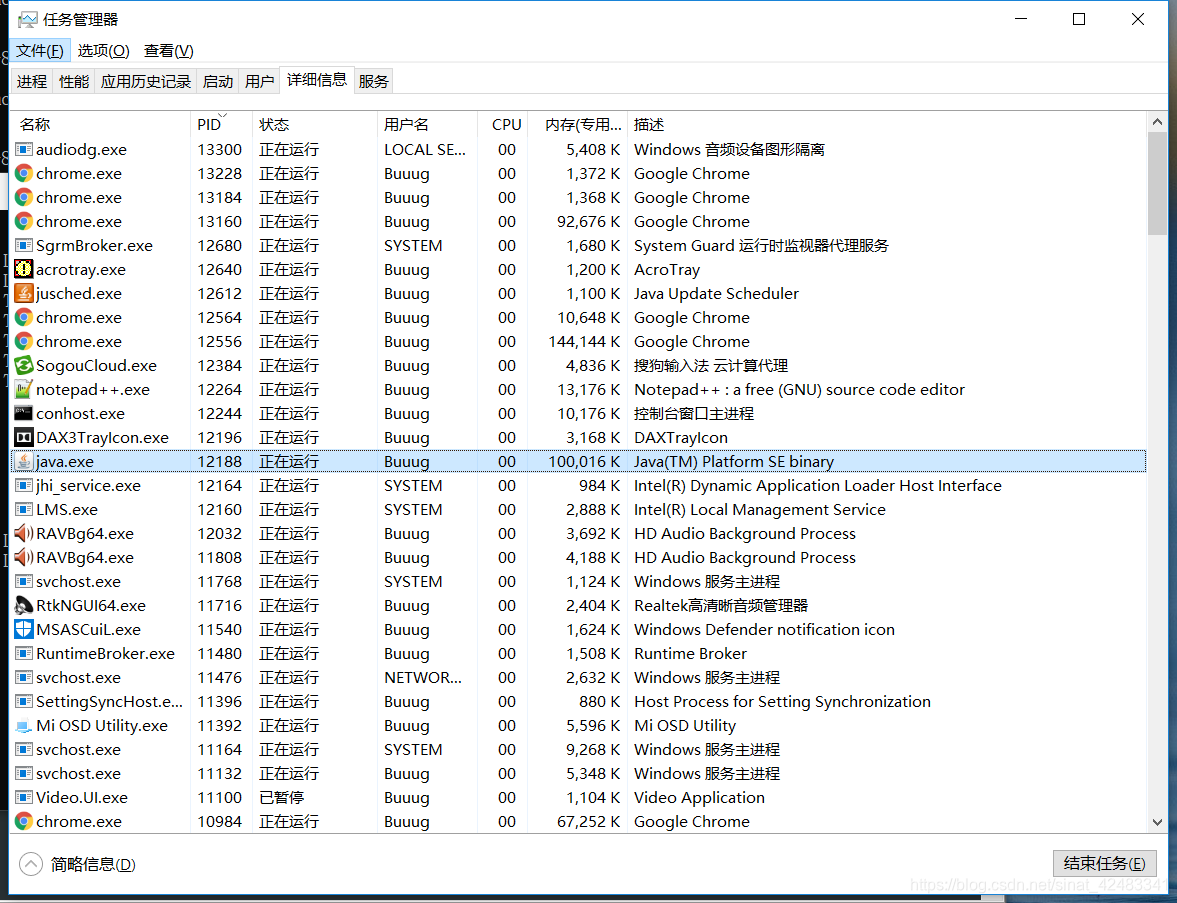Screen dimensions: 1177x903
Task: Click the acrotray.exe icon
Action: point(24,269)
